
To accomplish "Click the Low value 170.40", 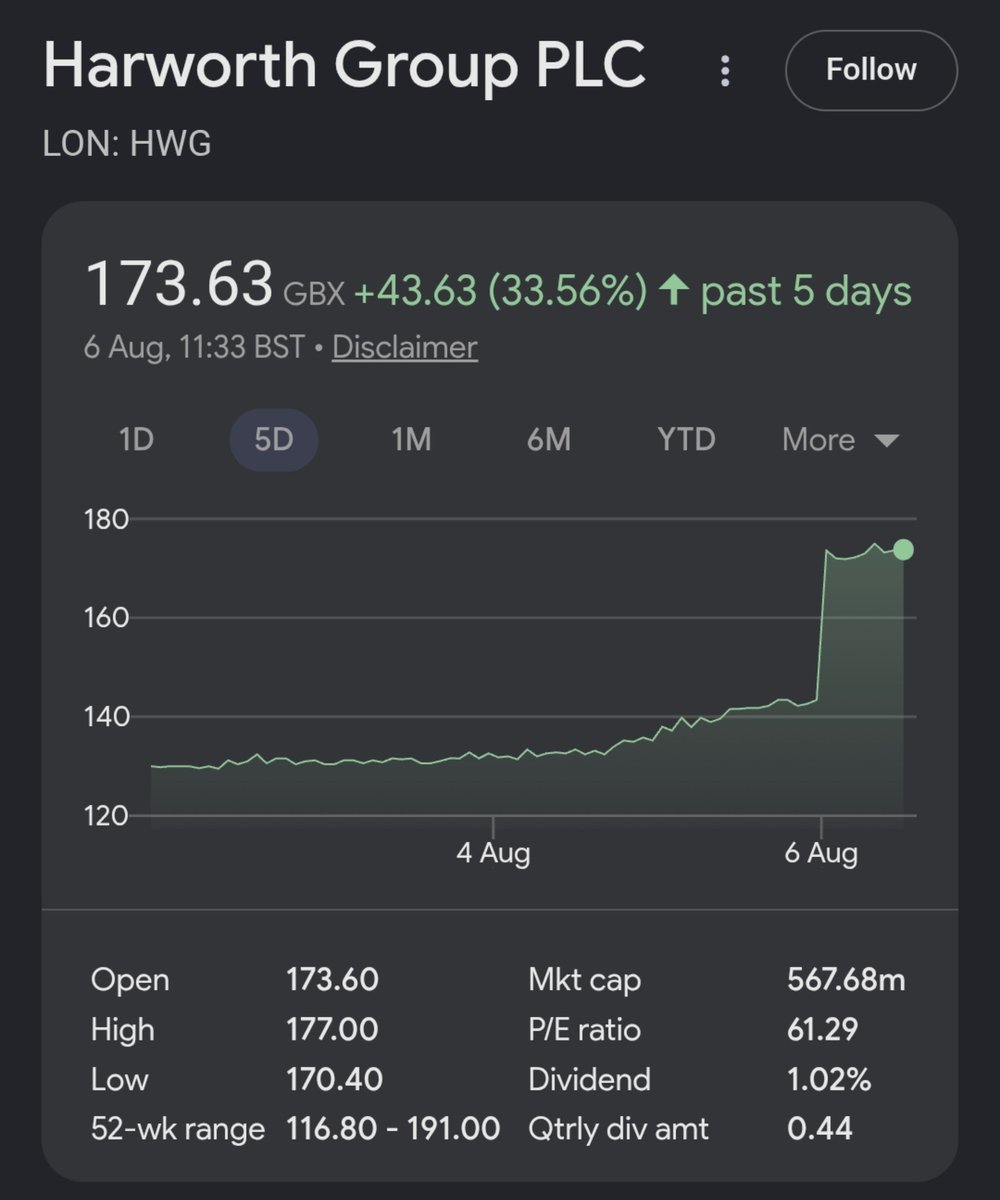I will pyautogui.click(x=334, y=1079).
